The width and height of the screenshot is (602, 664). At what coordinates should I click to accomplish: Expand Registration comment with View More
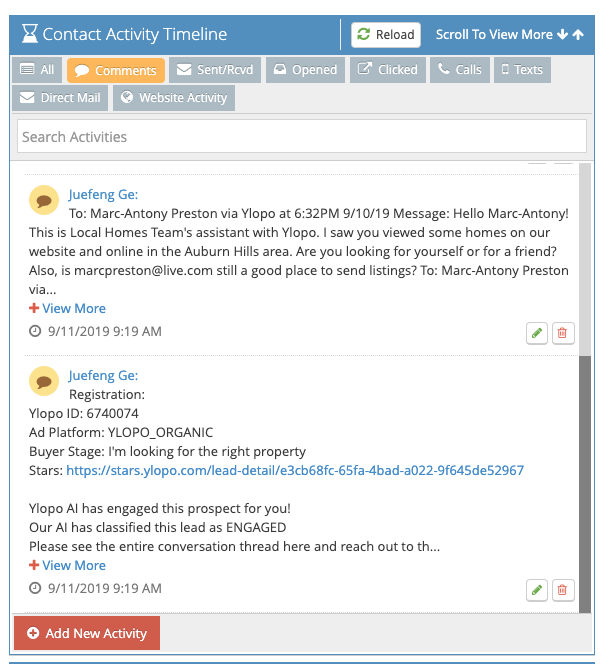click(68, 566)
